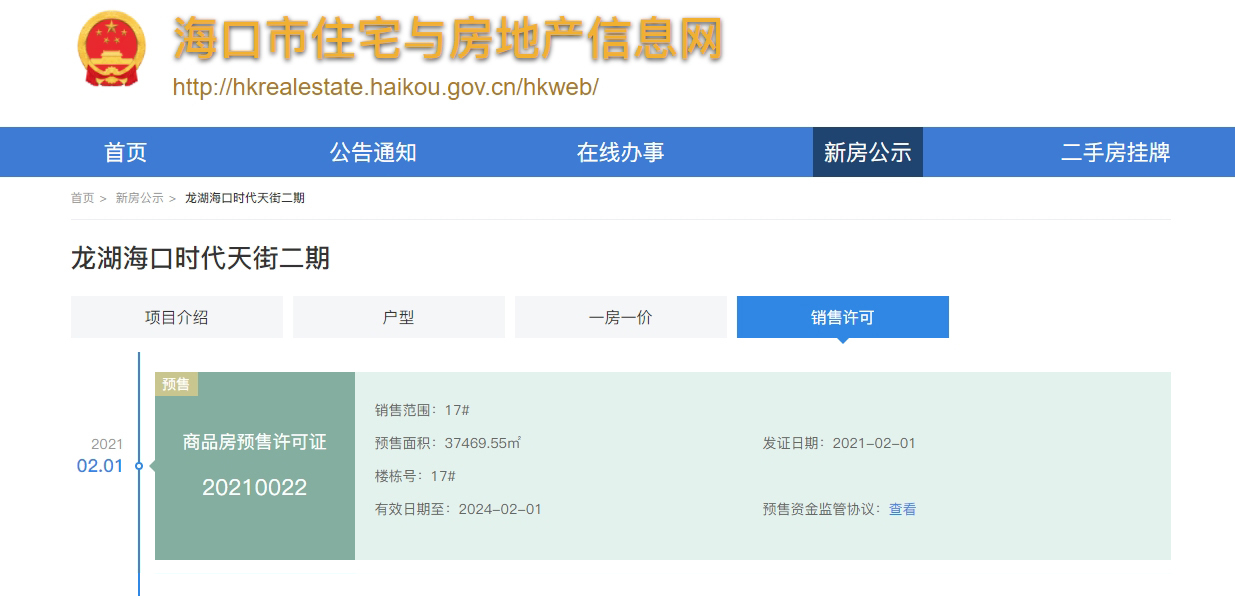This screenshot has height=596, width=1235.
Task: Select 新房公示 navigation item
Action: point(868,152)
